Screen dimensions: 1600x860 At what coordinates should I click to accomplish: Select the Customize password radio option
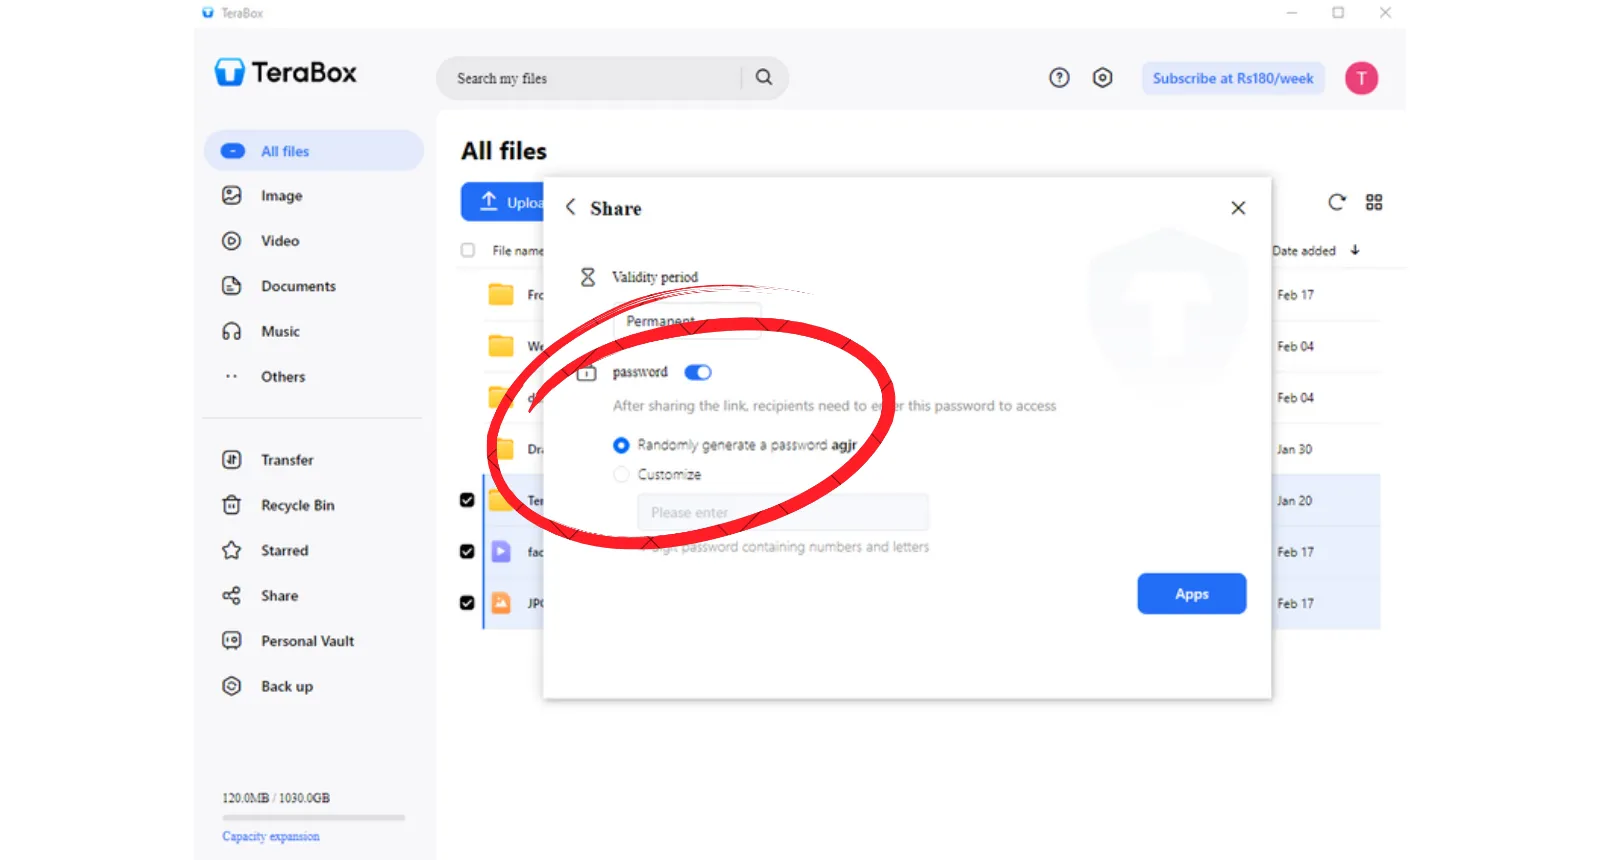coord(622,474)
